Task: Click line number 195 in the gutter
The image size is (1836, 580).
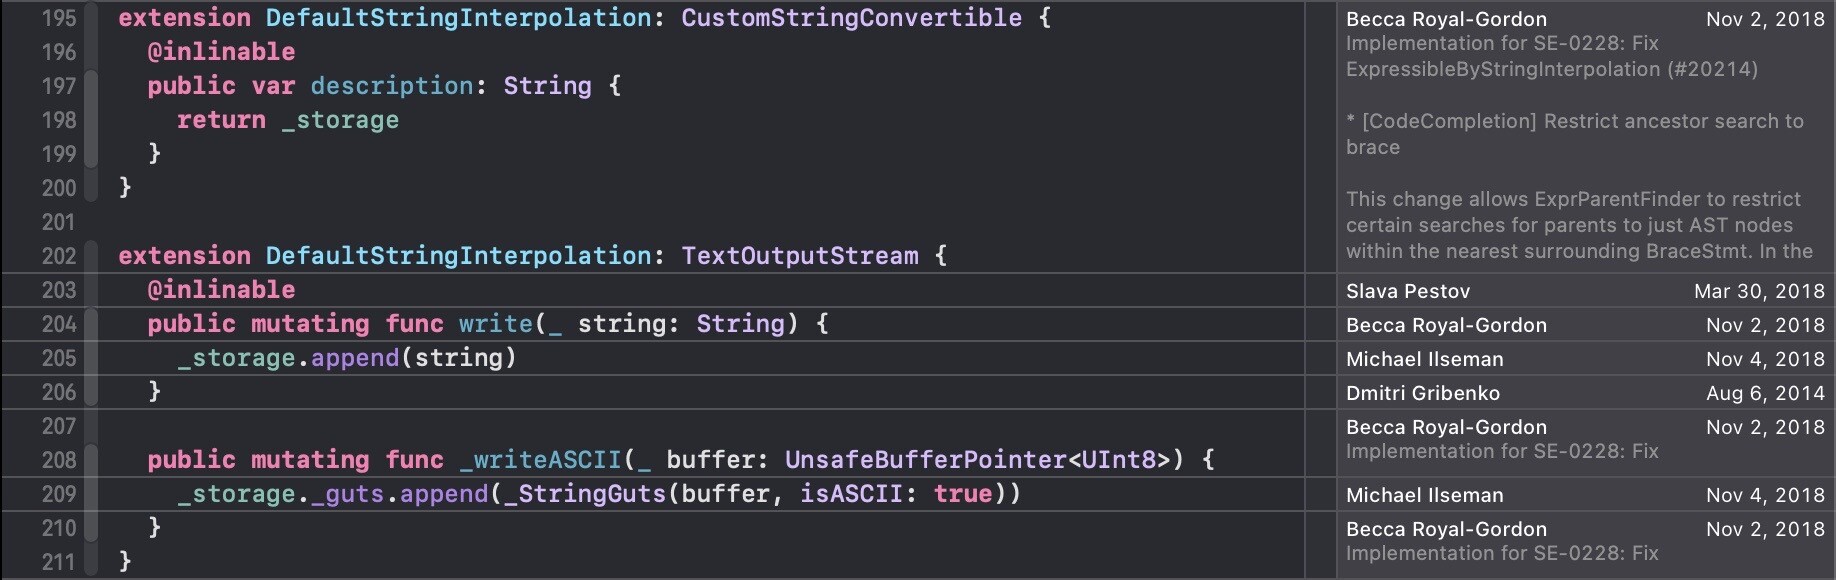Action: (x=59, y=18)
